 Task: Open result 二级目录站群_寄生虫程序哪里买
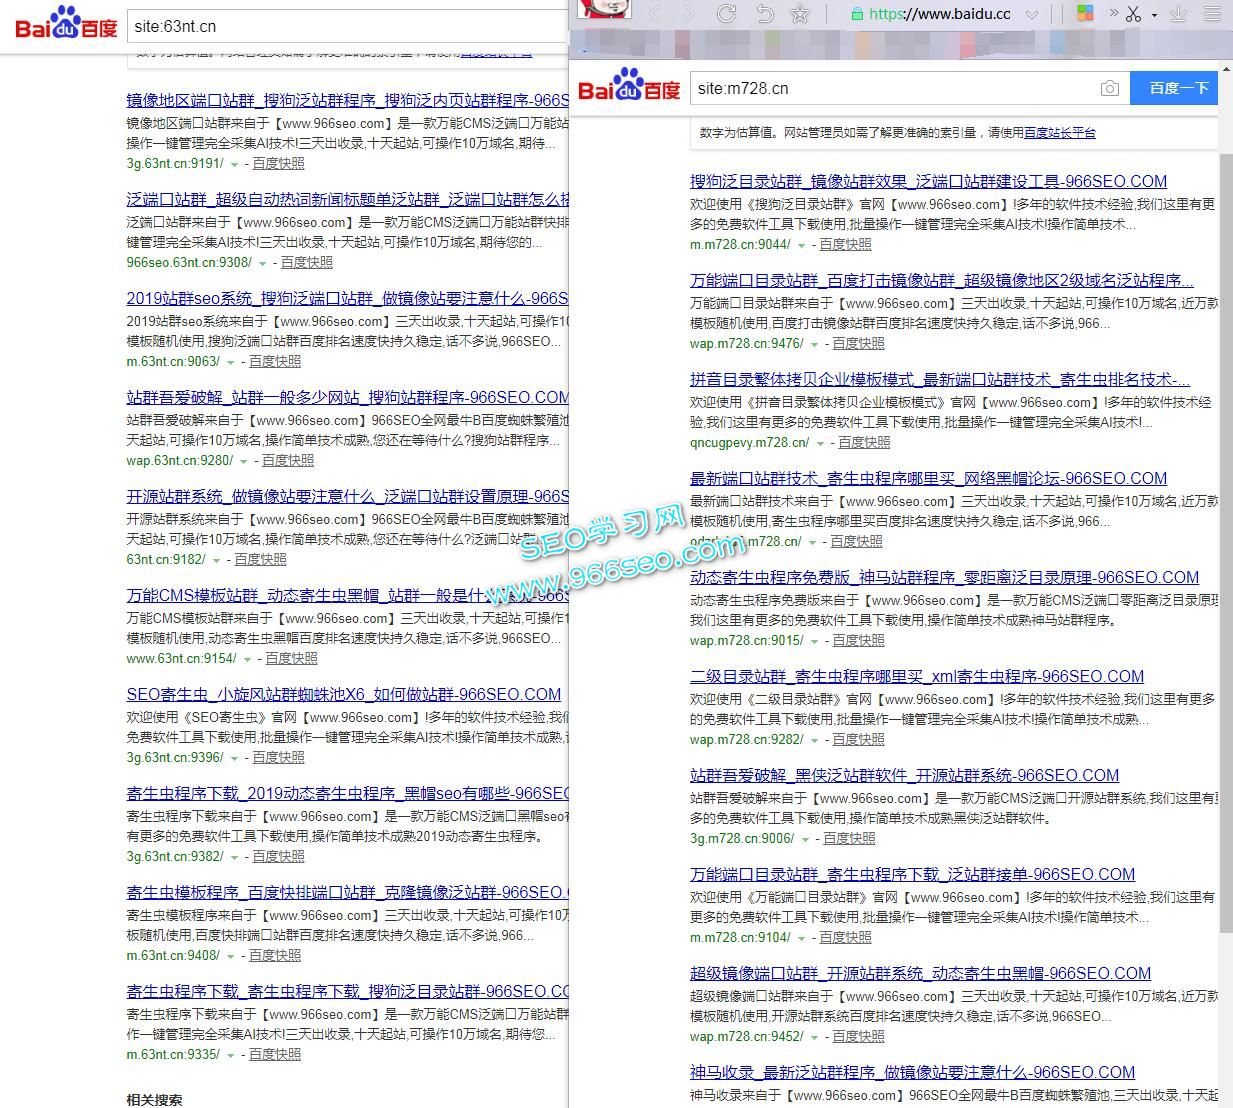(917, 676)
